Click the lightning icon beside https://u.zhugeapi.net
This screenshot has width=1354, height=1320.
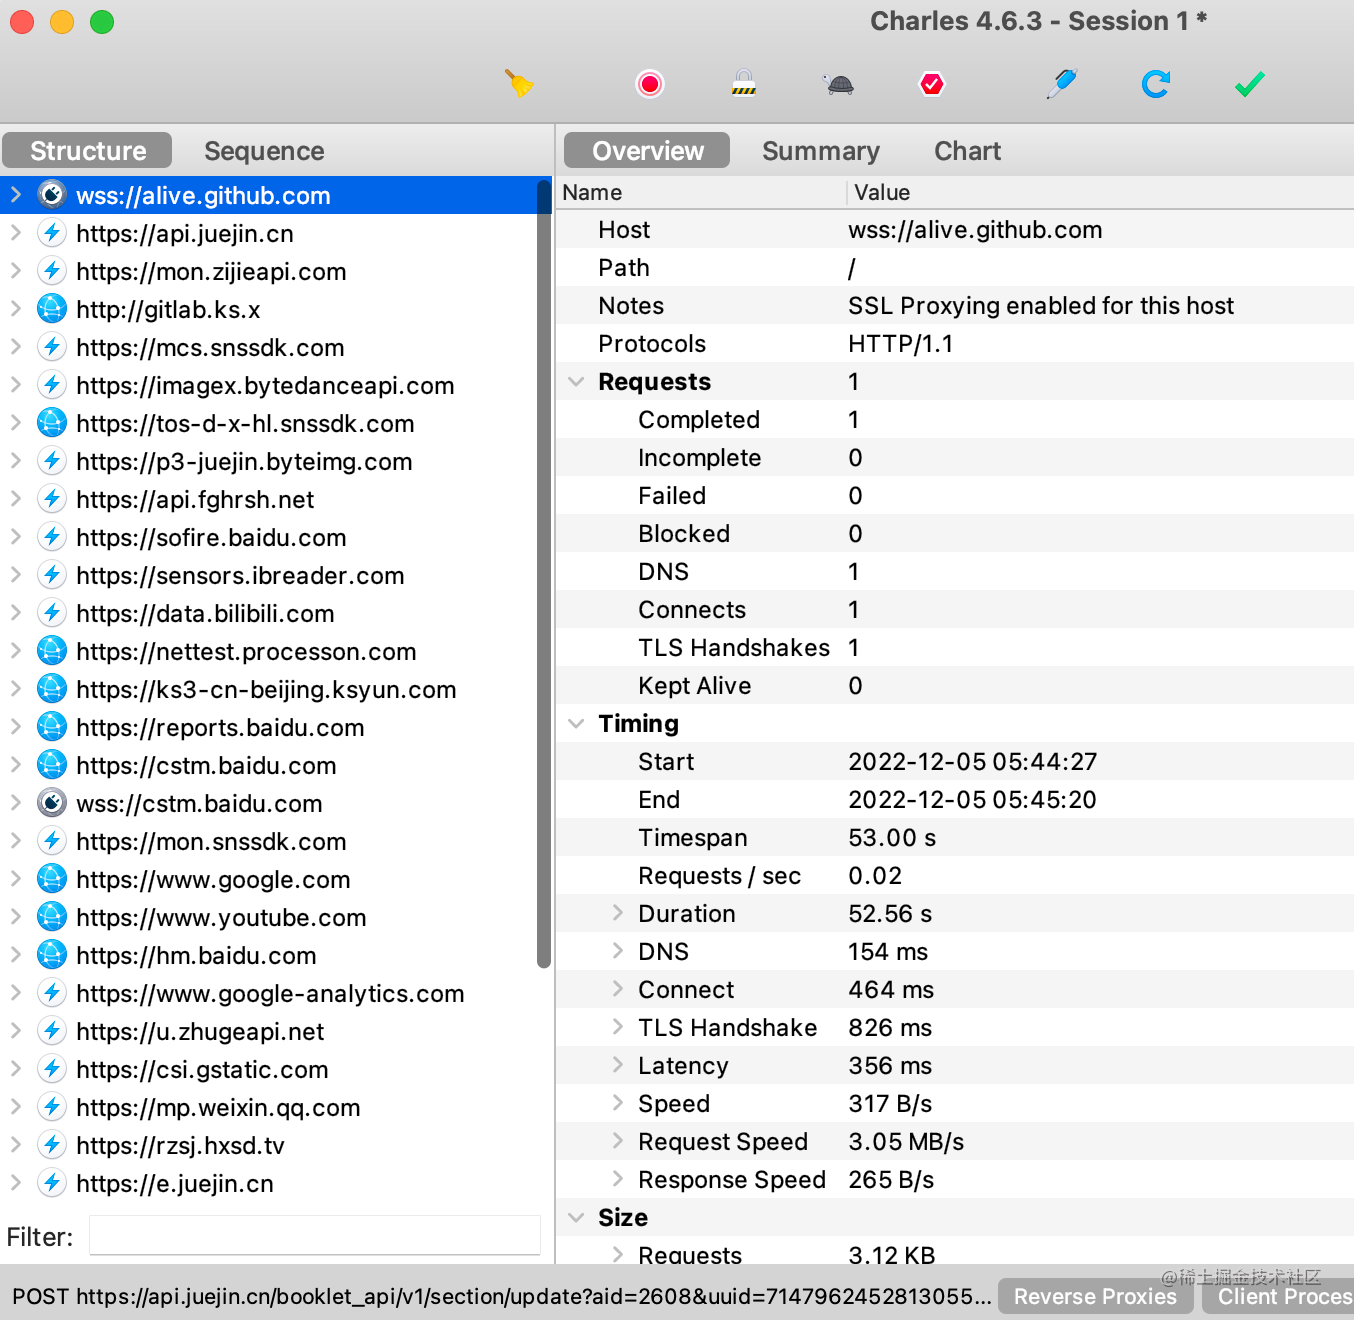52,1031
